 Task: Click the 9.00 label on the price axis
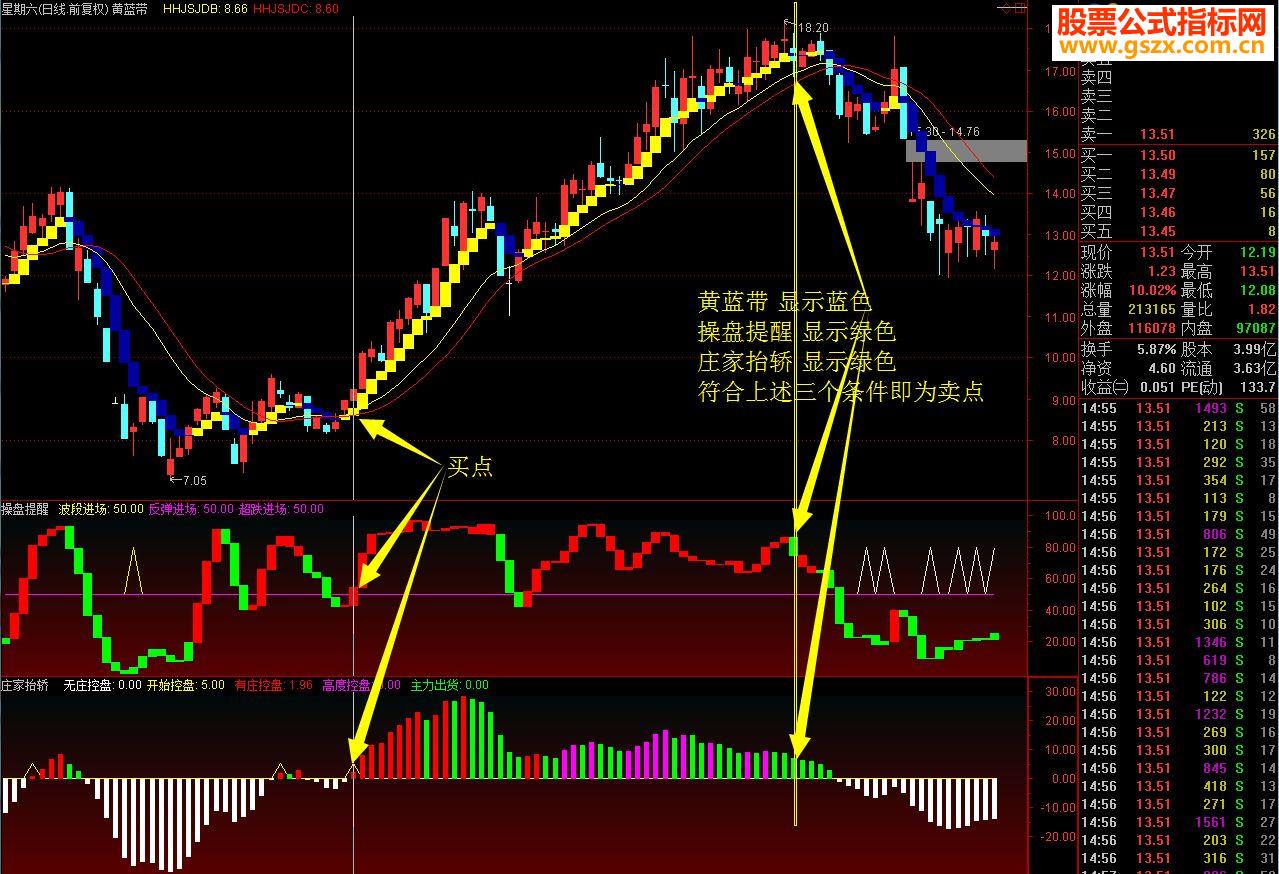(x=1063, y=400)
